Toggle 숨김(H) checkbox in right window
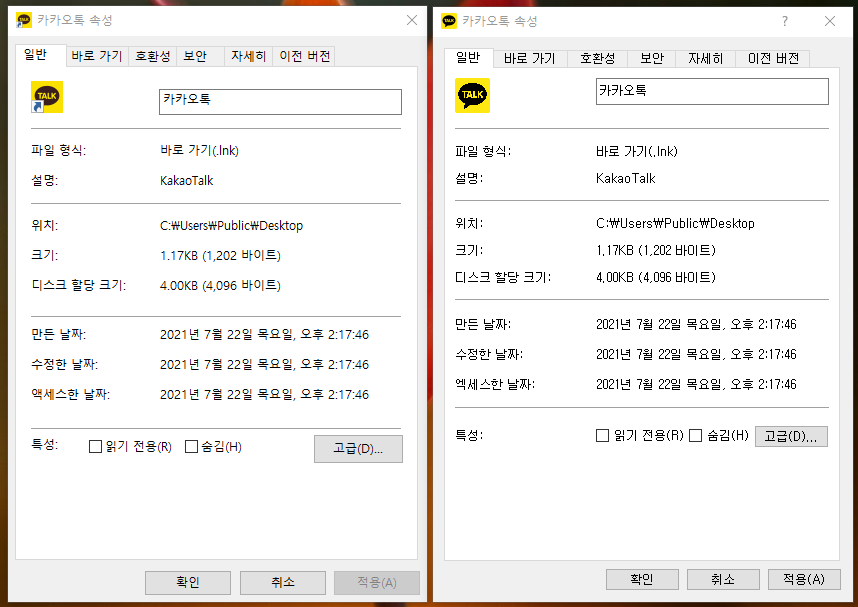 click(x=695, y=436)
